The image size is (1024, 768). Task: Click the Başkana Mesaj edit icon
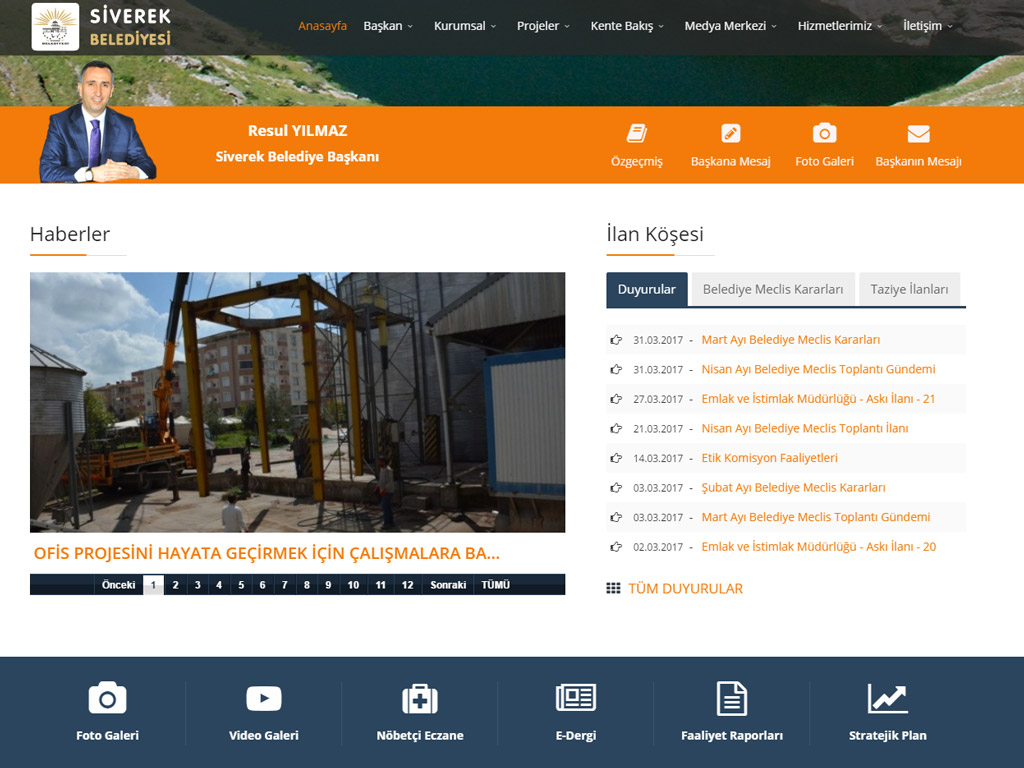point(730,134)
